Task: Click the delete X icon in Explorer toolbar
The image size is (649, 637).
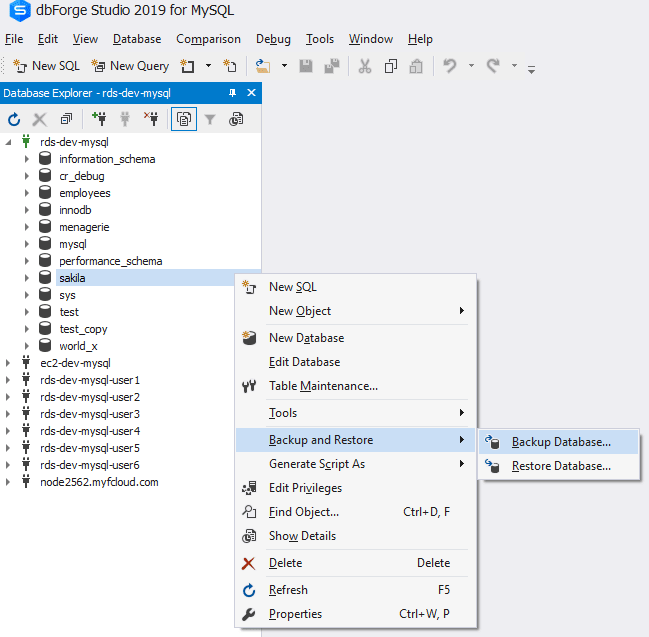Action: click(40, 120)
